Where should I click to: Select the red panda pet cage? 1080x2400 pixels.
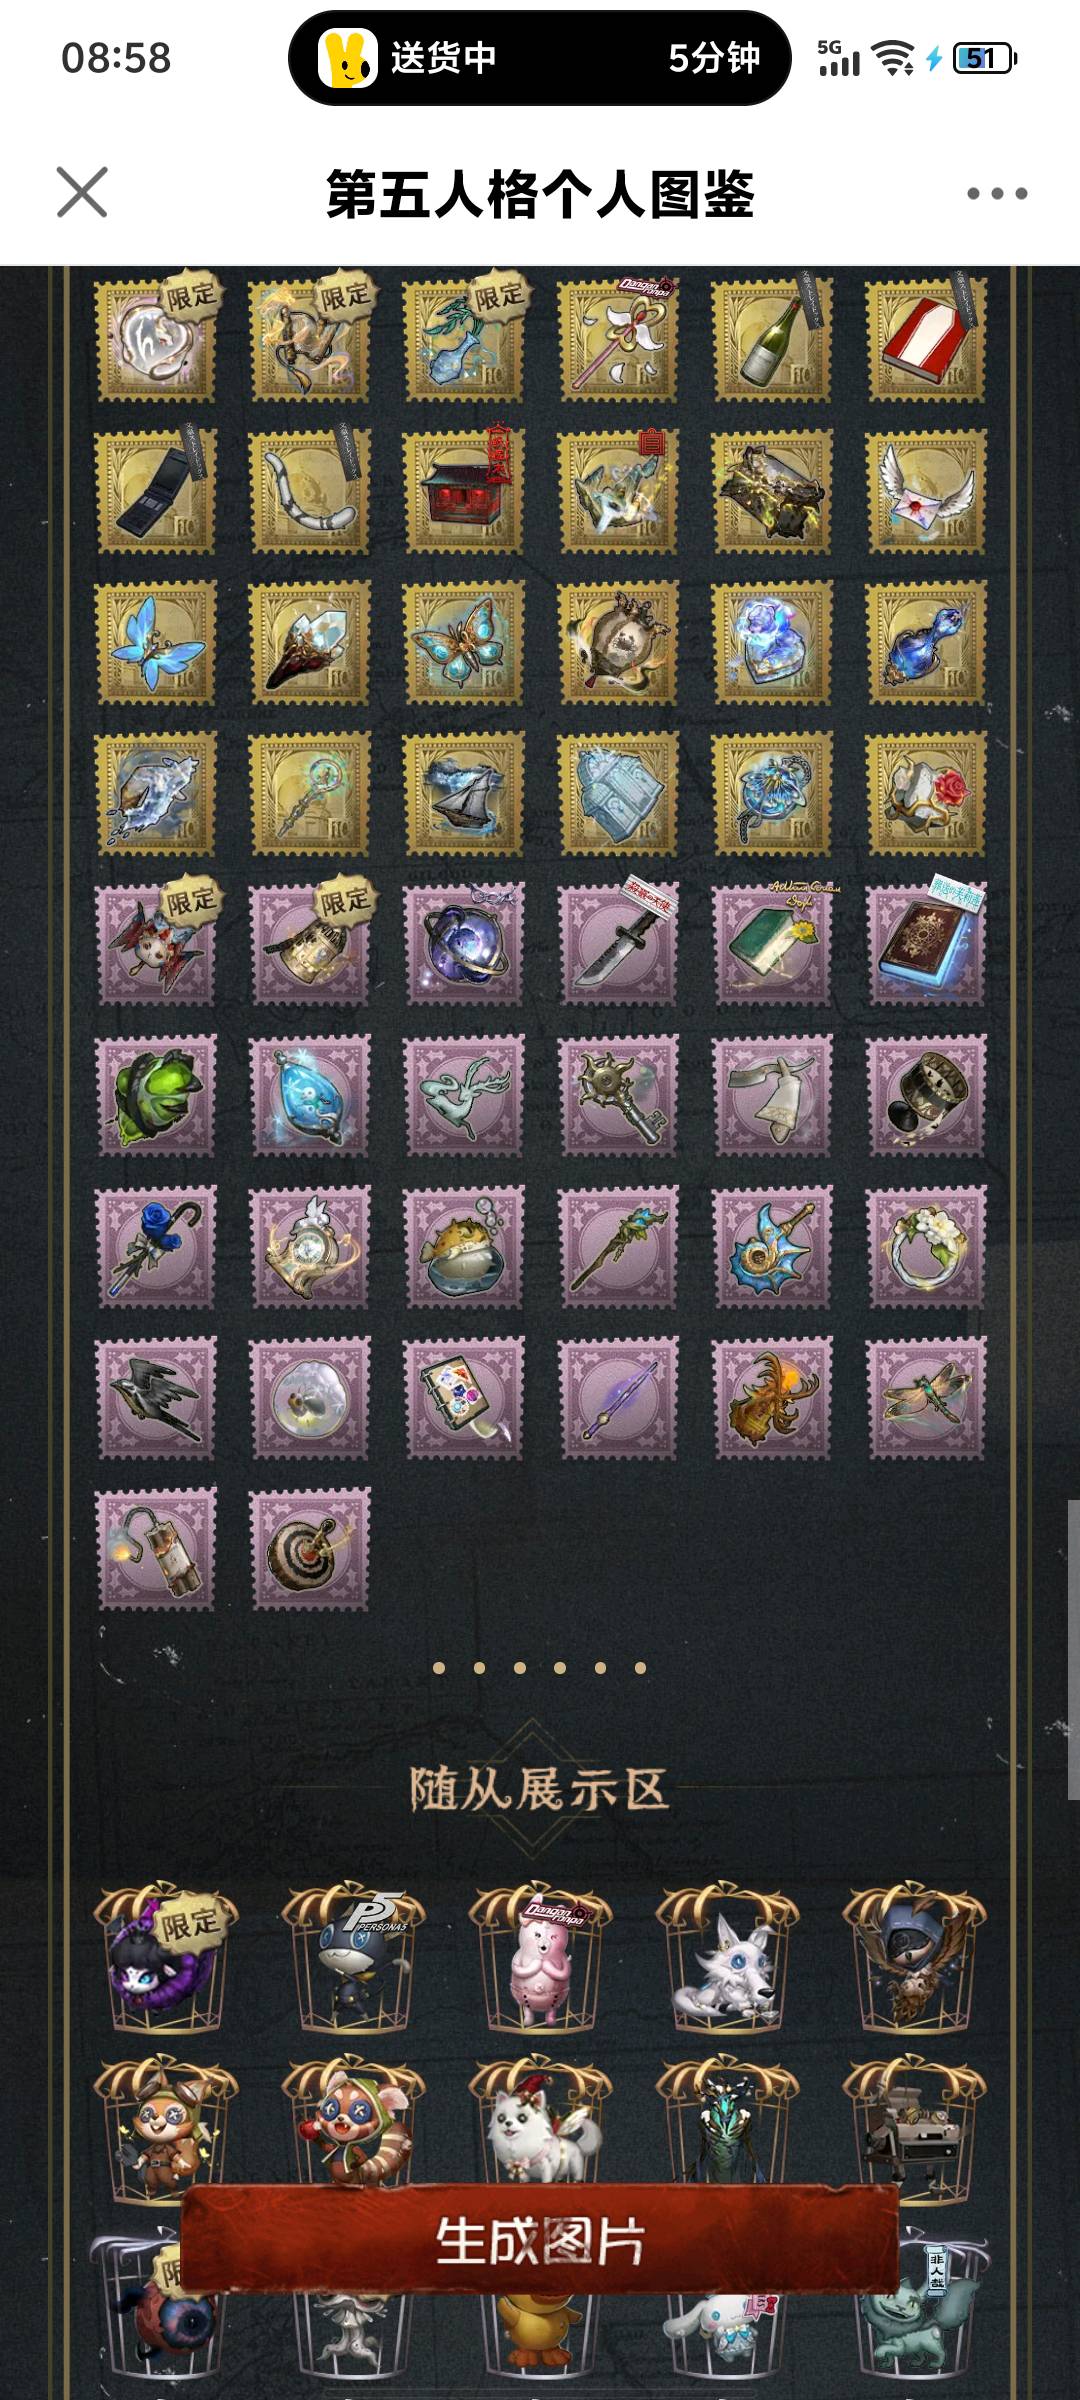[x=354, y=2130]
